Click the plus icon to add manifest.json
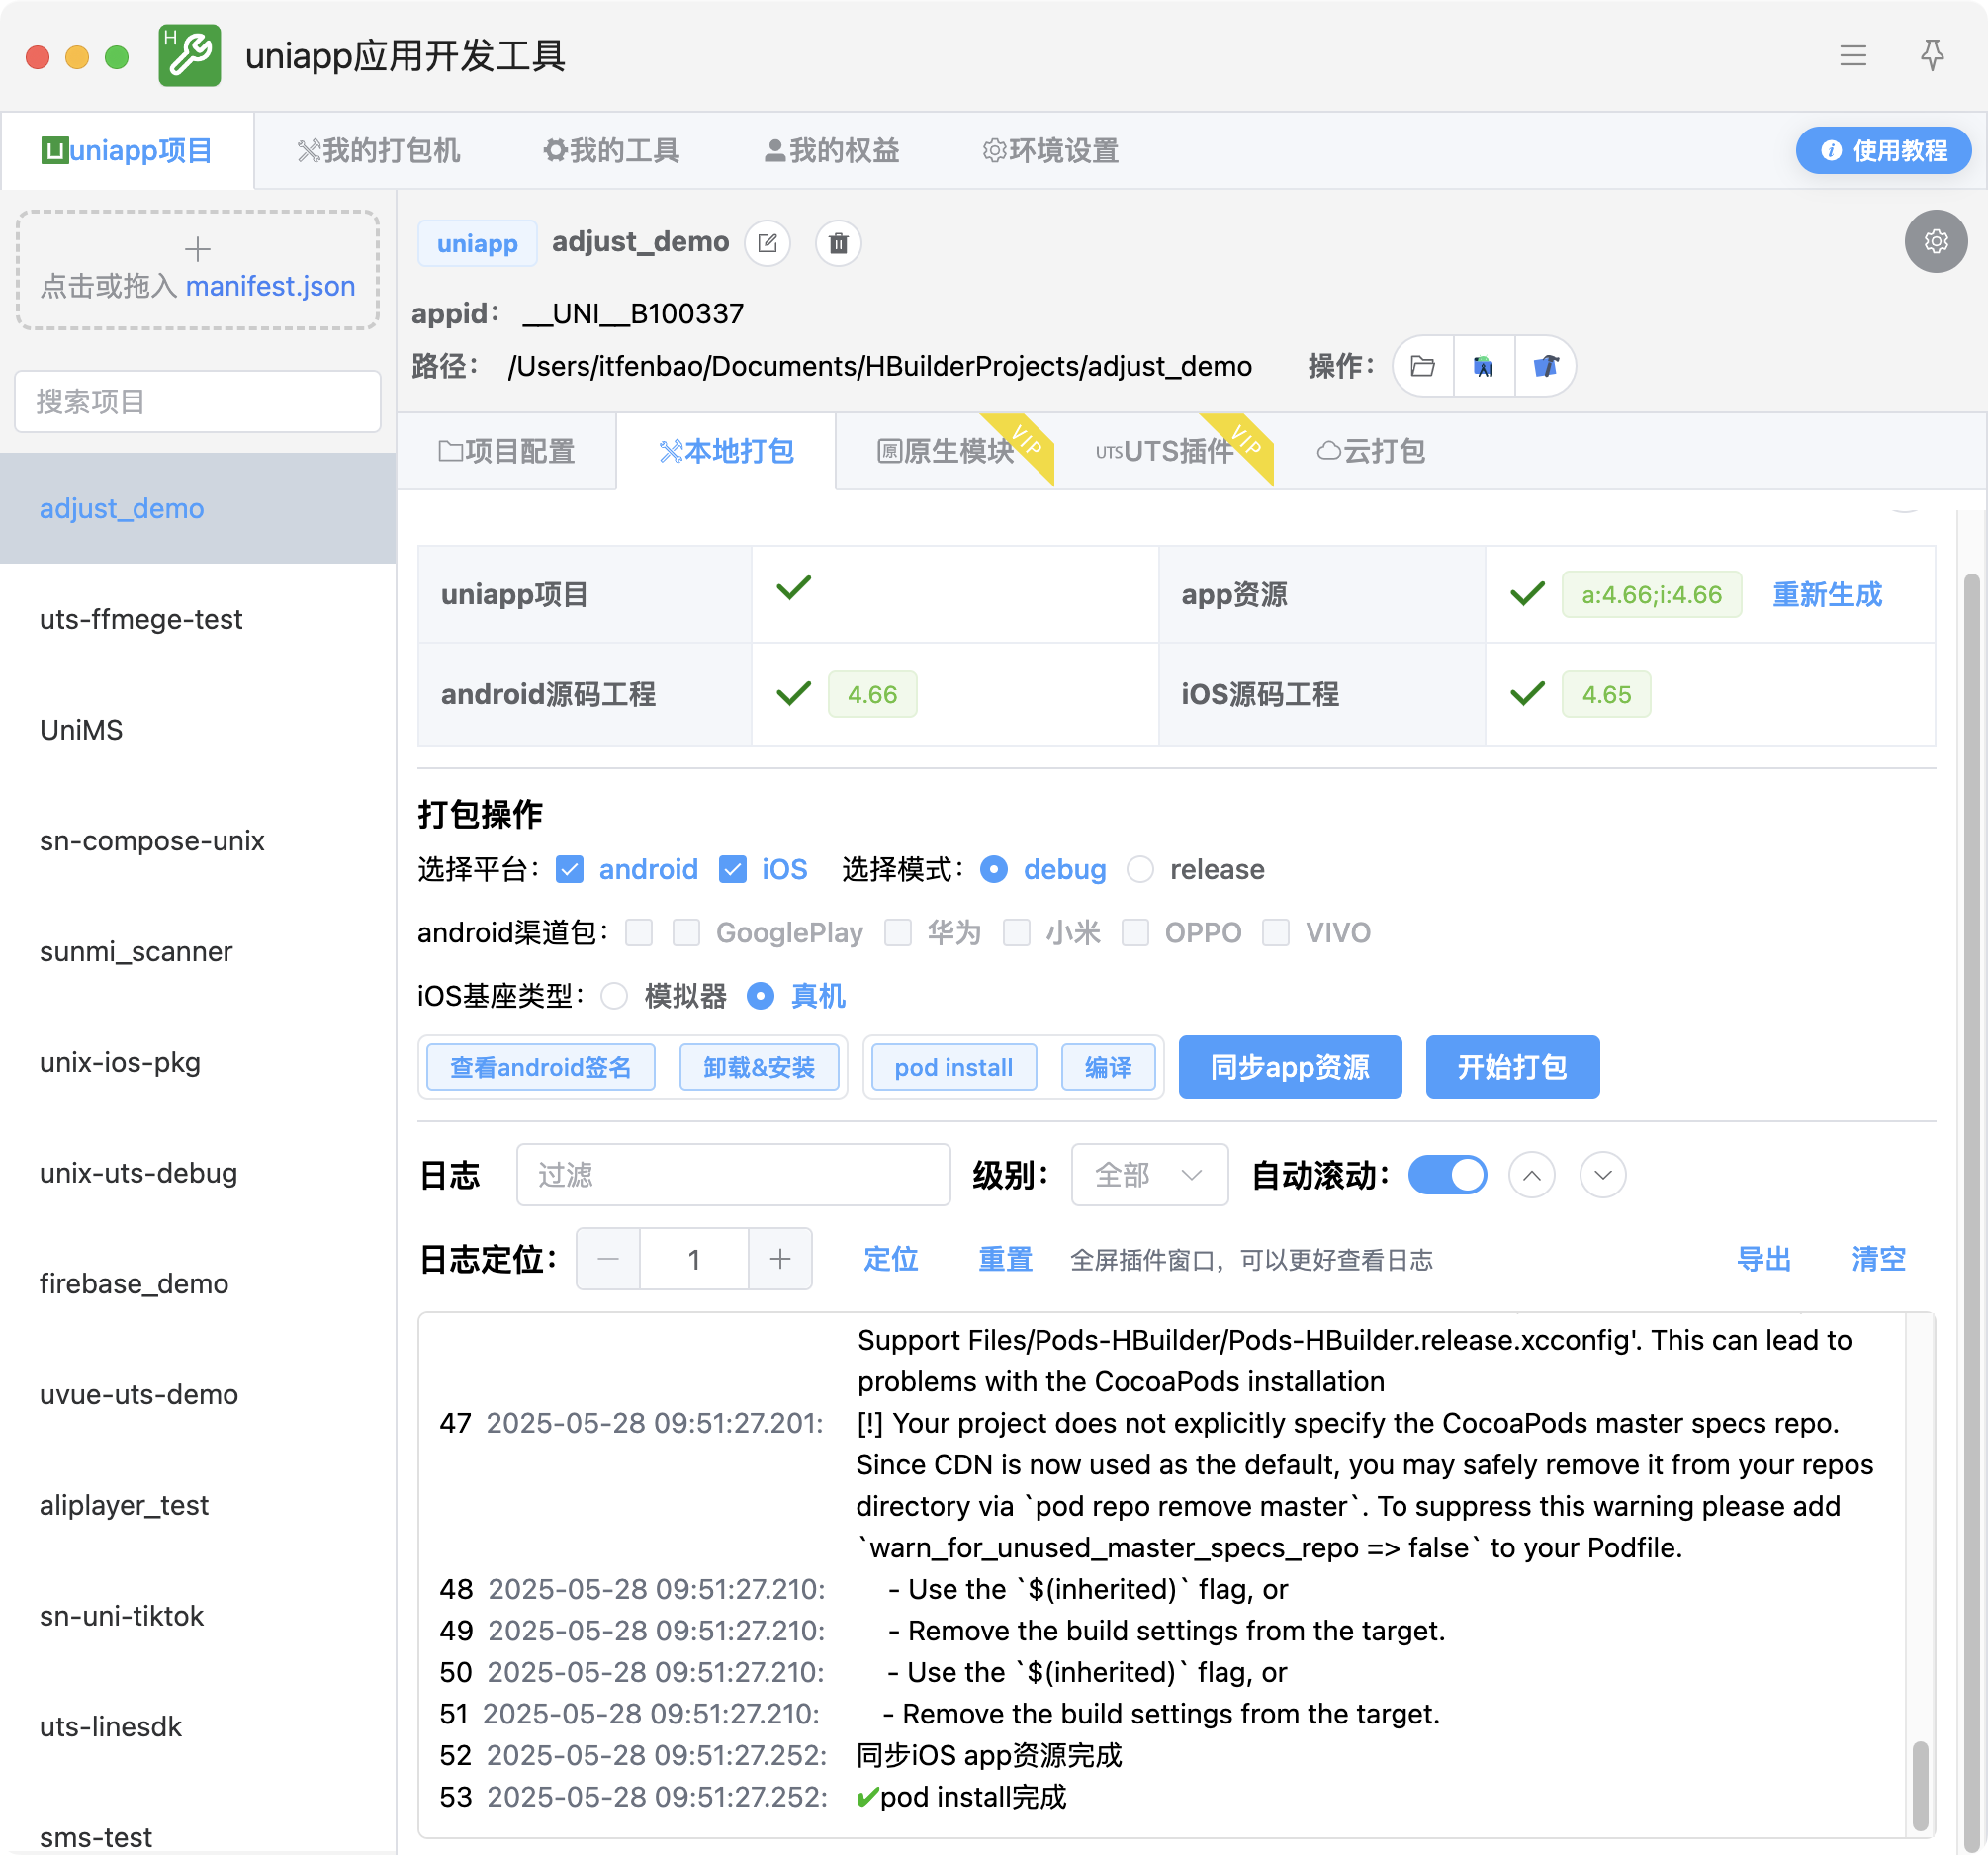This screenshot has width=1988, height=1855. coord(197,249)
